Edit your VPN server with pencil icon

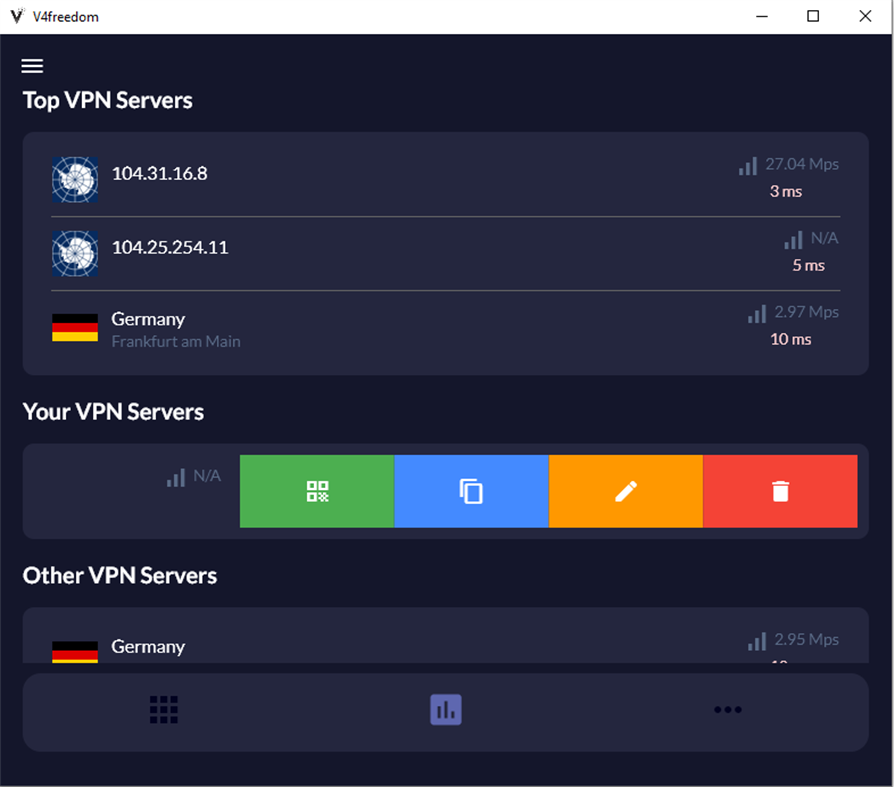(x=625, y=491)
